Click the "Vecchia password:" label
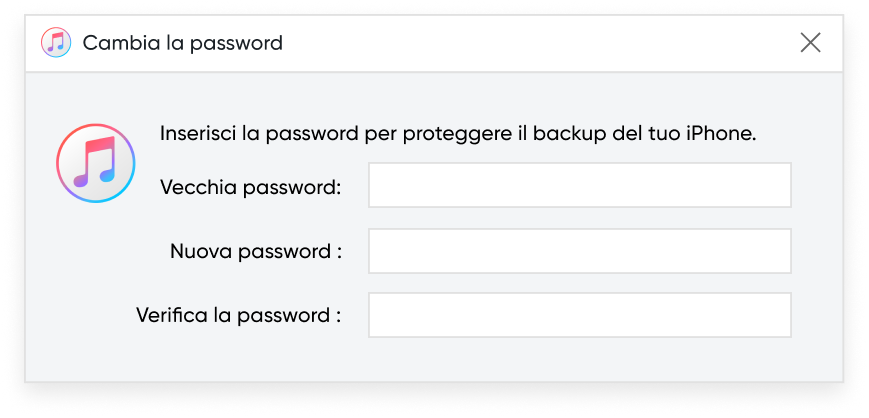The image size is (869, 418). click(x=250, y=186)
